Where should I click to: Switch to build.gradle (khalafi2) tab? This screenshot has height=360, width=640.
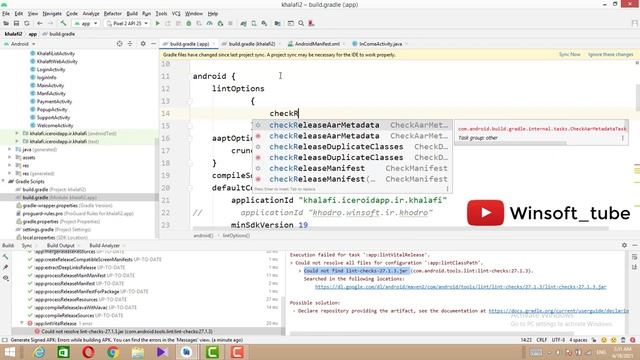[251, 44]
